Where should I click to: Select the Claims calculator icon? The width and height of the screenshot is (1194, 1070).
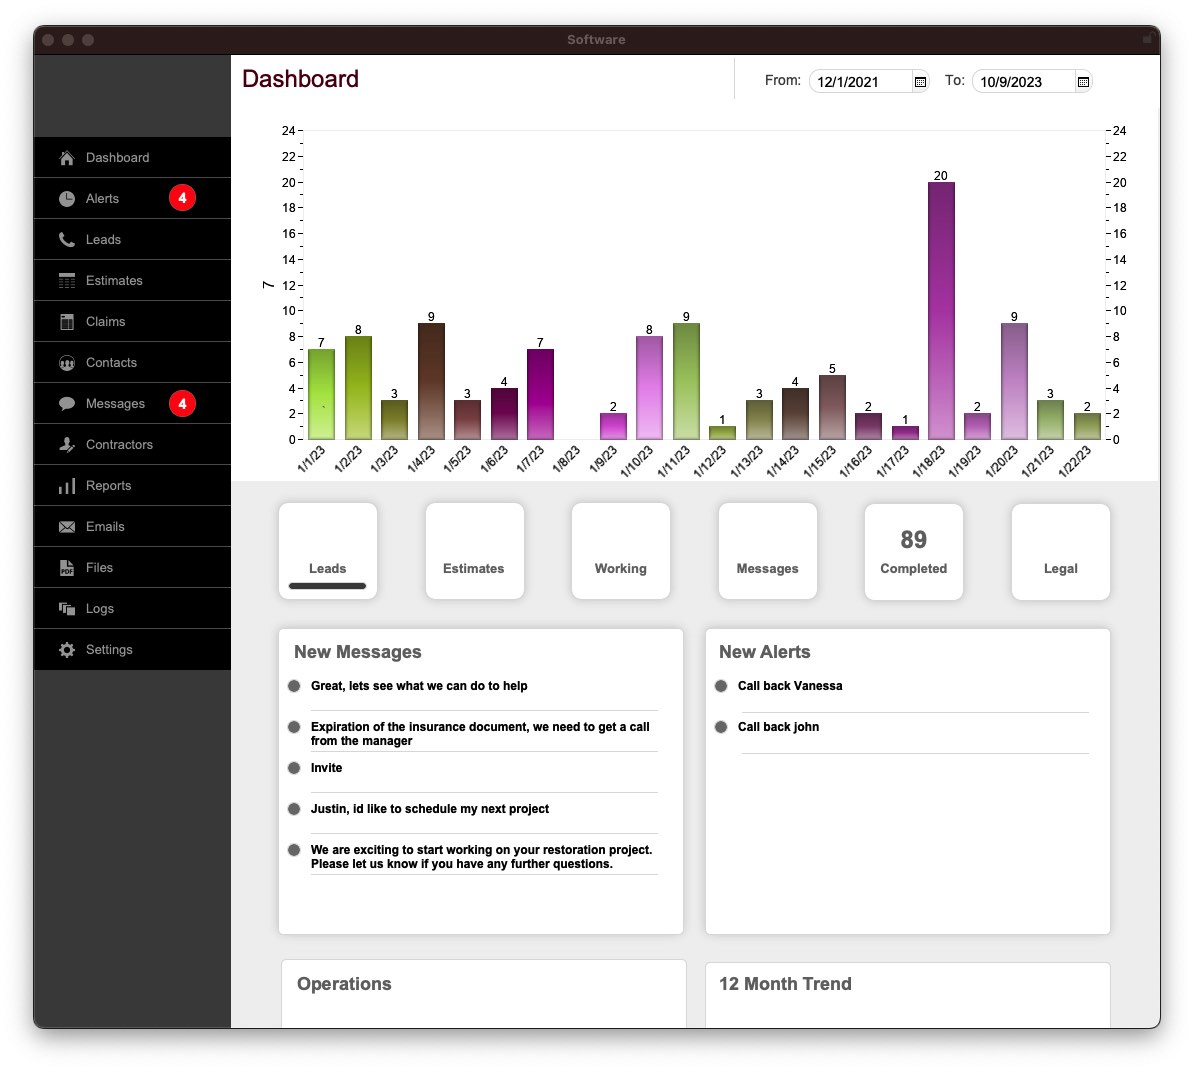pyautogui.click(x=67, y=322)
